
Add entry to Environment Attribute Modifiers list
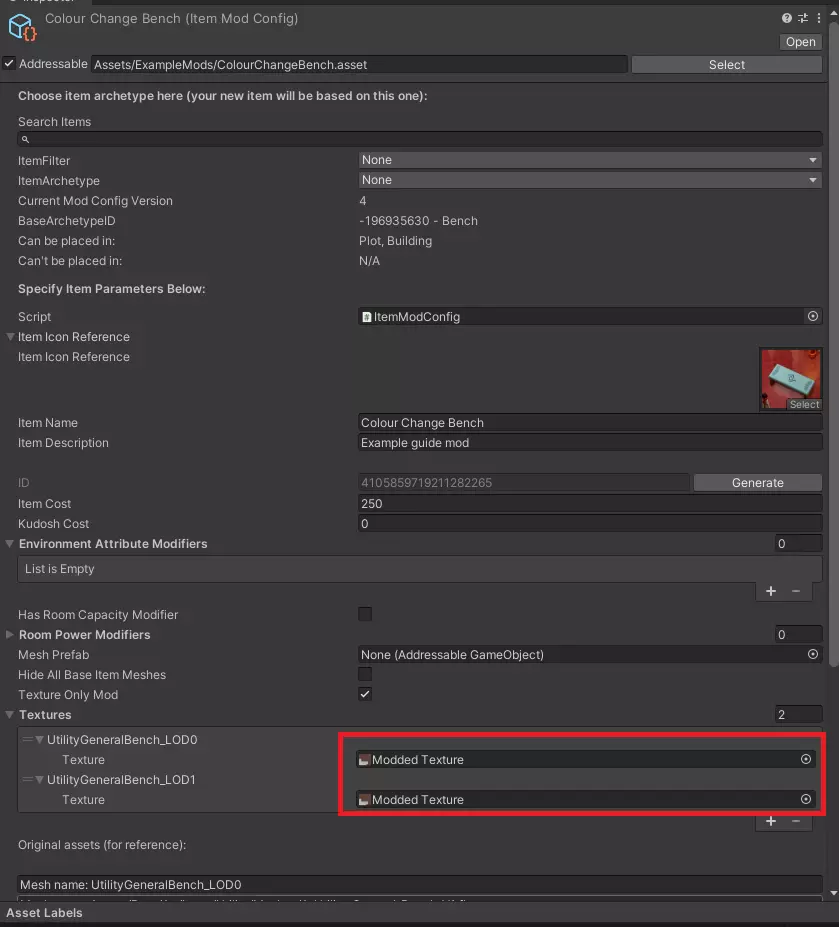pos(771,591)
